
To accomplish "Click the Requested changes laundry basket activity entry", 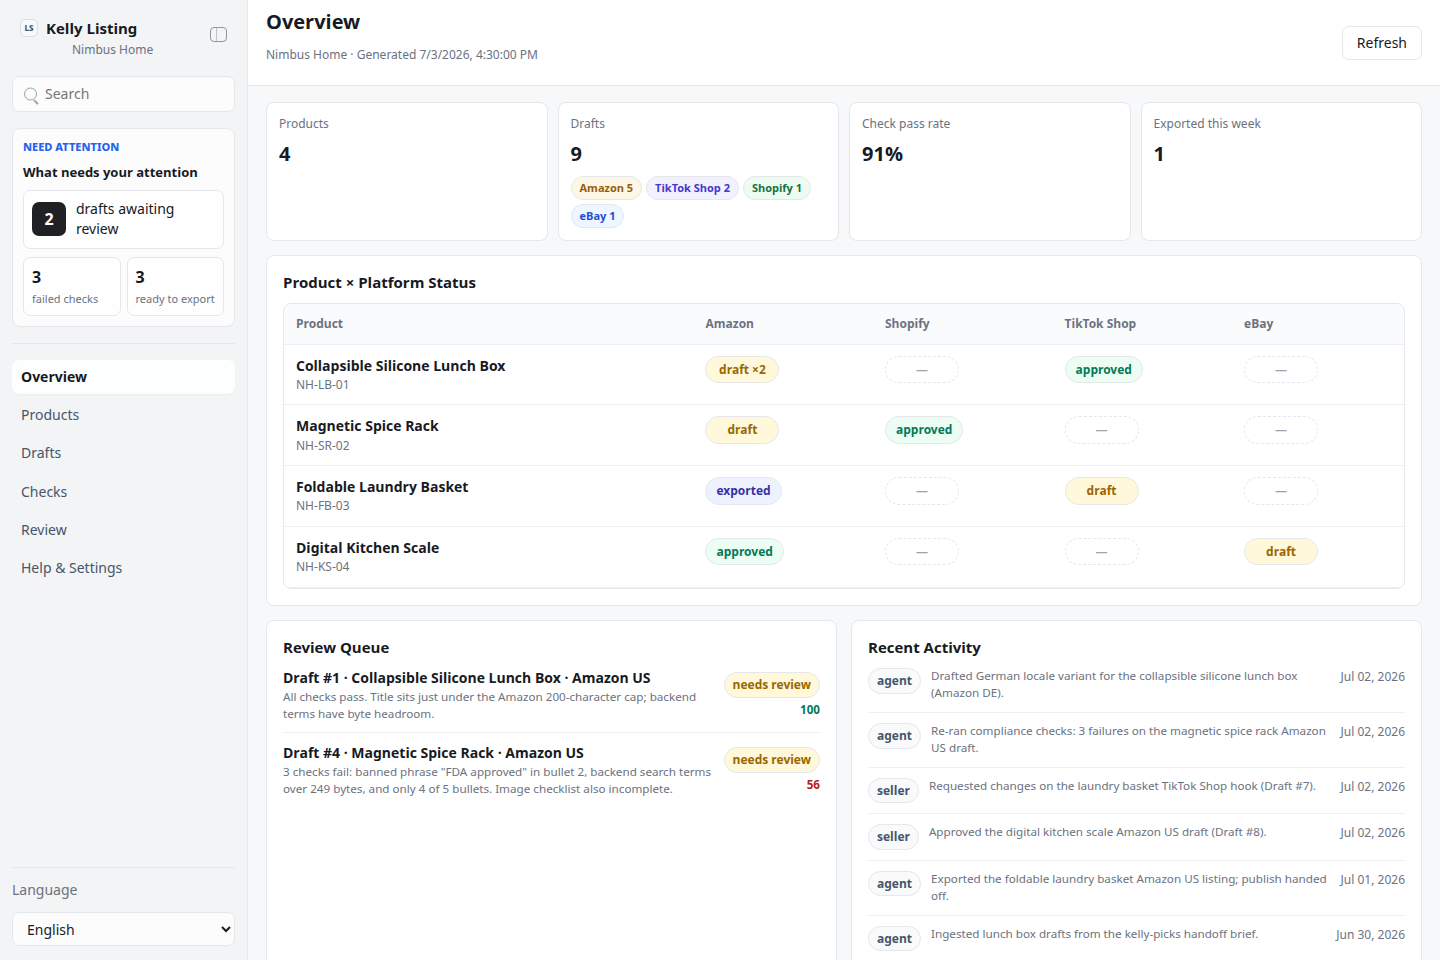I will point(1136,788).
